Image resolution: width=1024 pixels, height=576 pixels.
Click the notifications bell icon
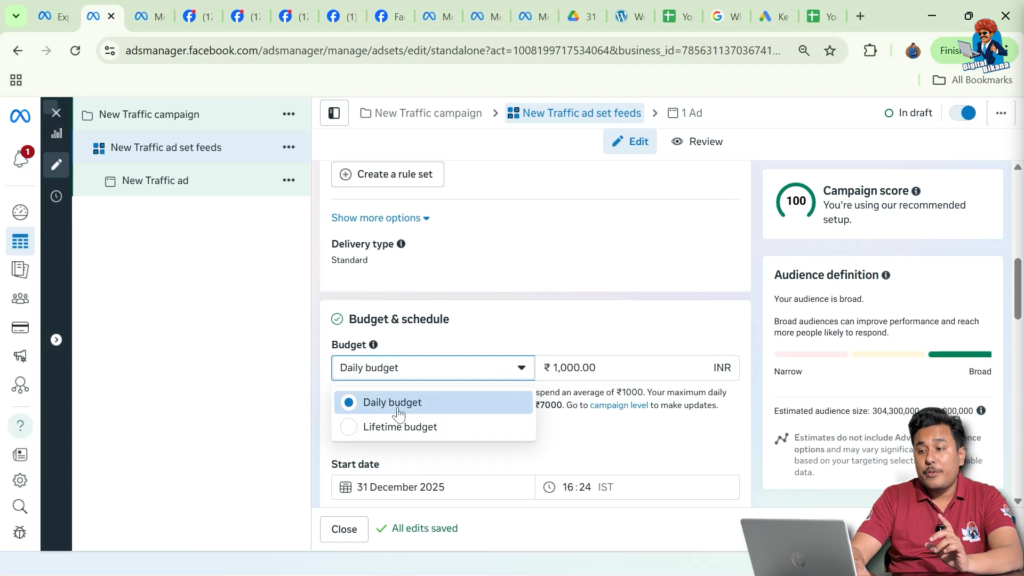[x=19, y=155]
